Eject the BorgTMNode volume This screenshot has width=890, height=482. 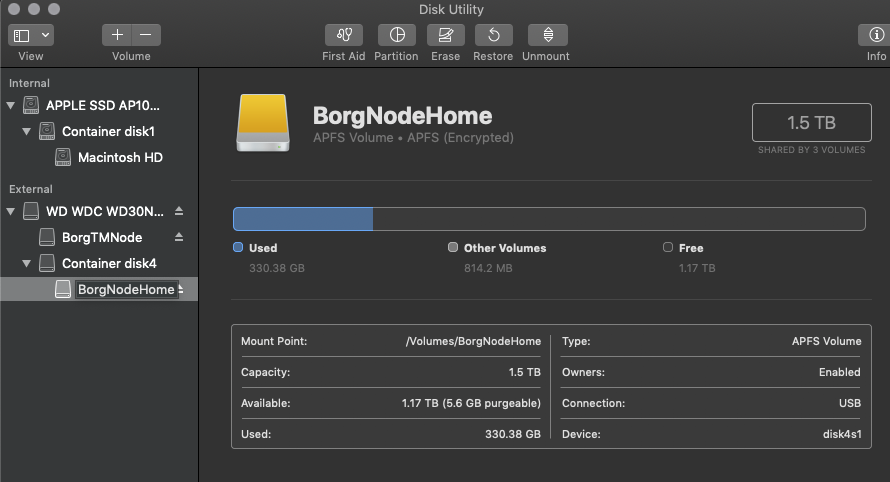pos(179,237)
